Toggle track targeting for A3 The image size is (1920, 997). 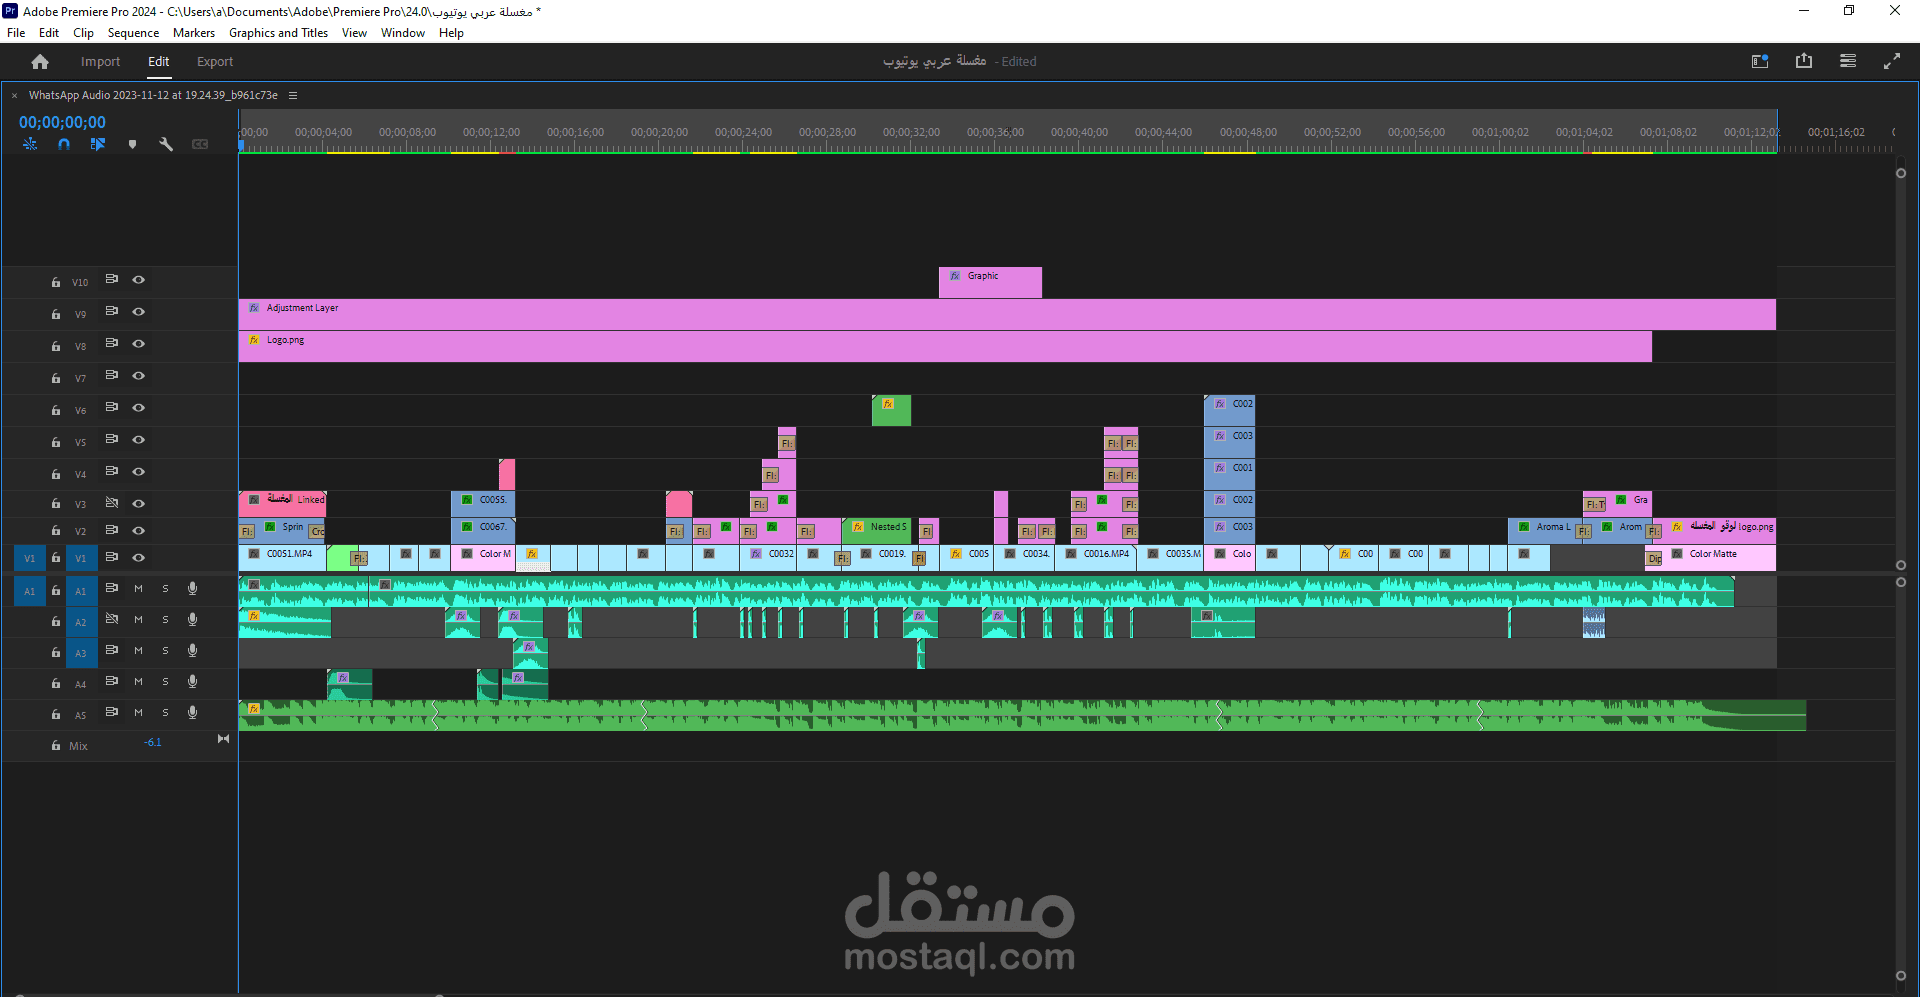coord(81,653)
